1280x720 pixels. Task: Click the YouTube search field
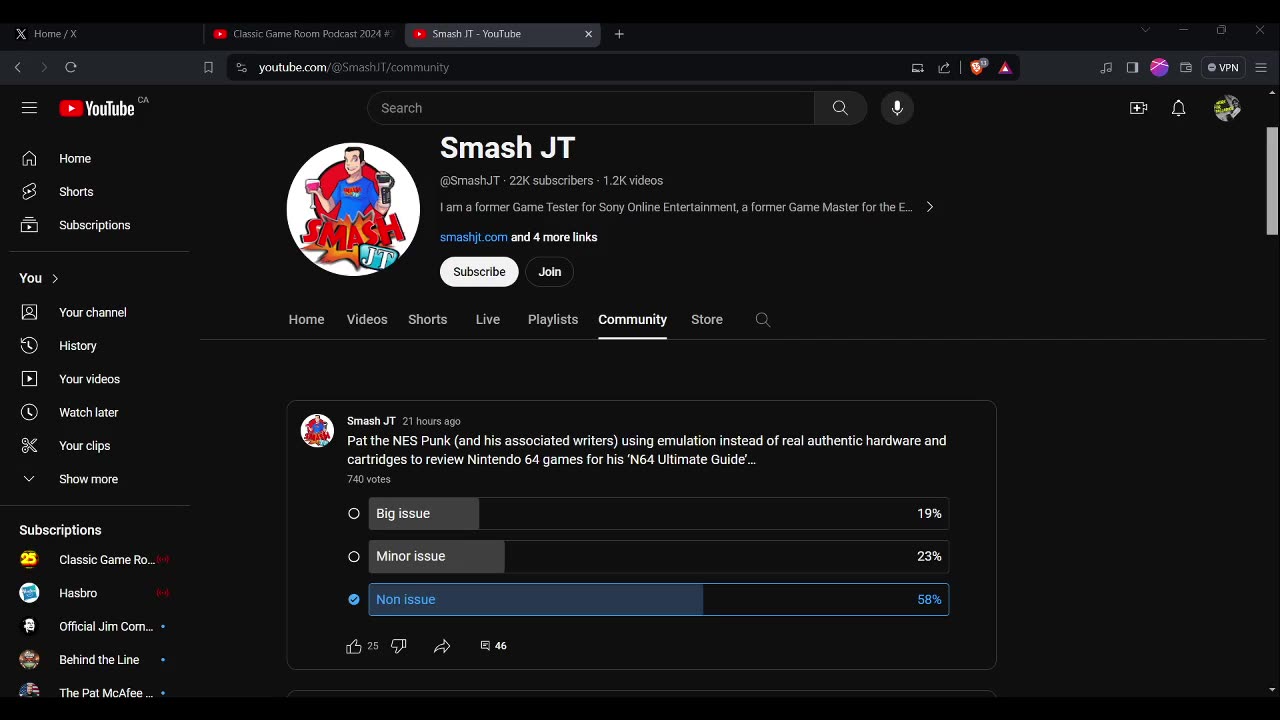[x=591, y=108]
